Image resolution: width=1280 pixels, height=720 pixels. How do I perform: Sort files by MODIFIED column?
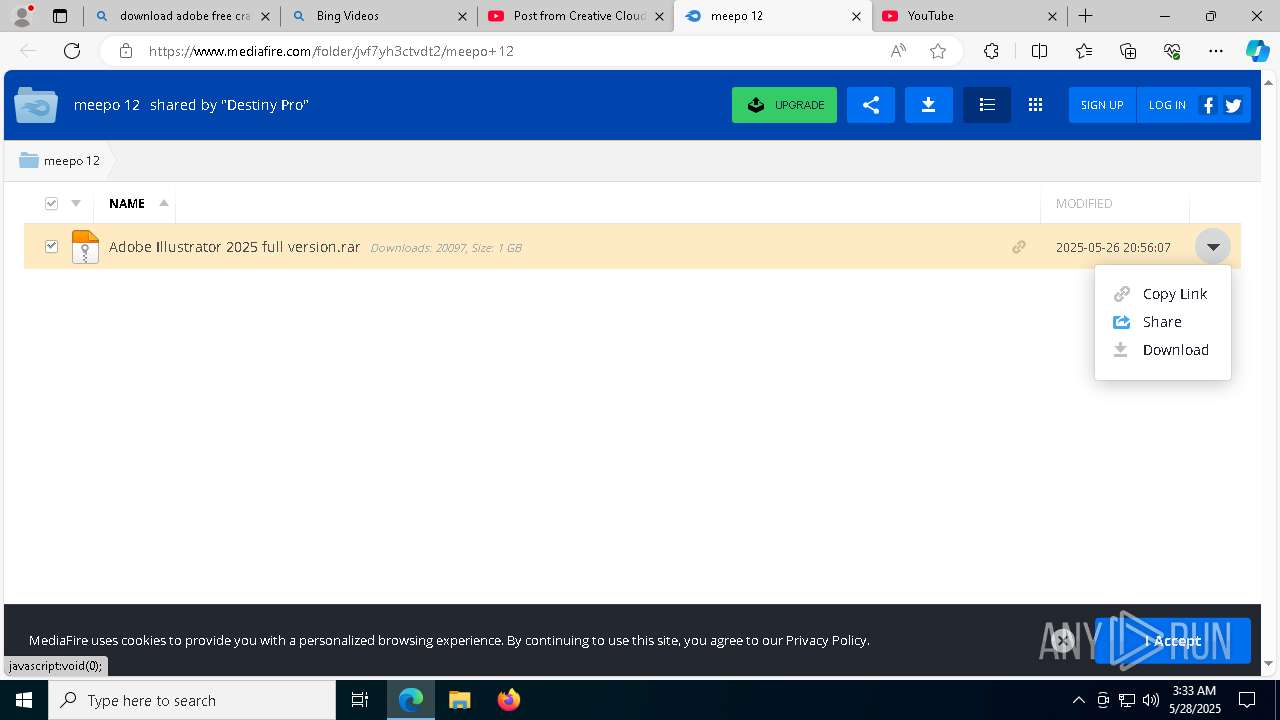click(x=1084, y=204)
